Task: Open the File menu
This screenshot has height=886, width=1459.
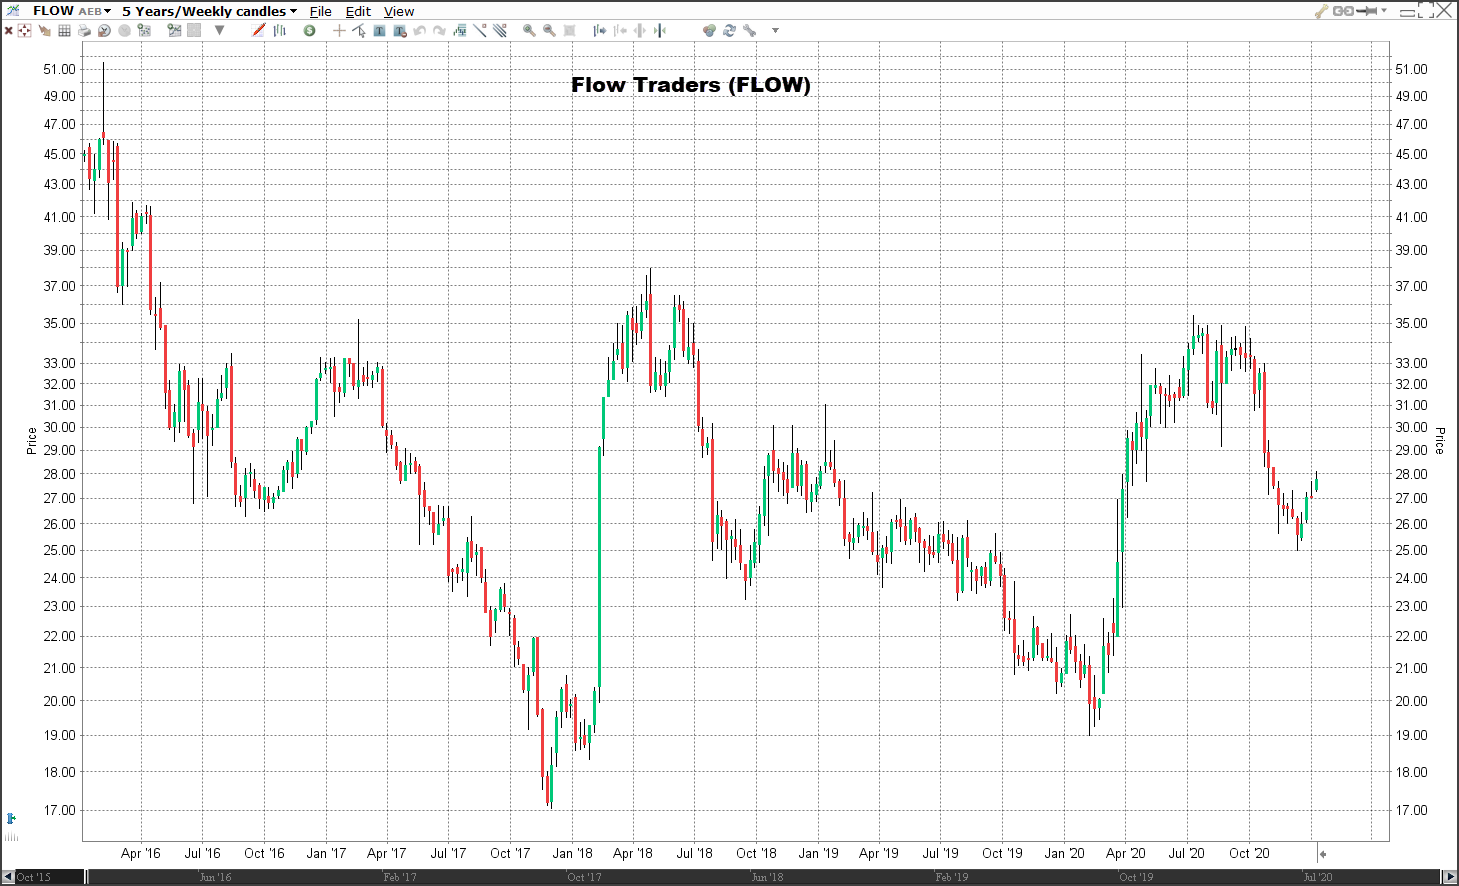Action: click(321, 11)
